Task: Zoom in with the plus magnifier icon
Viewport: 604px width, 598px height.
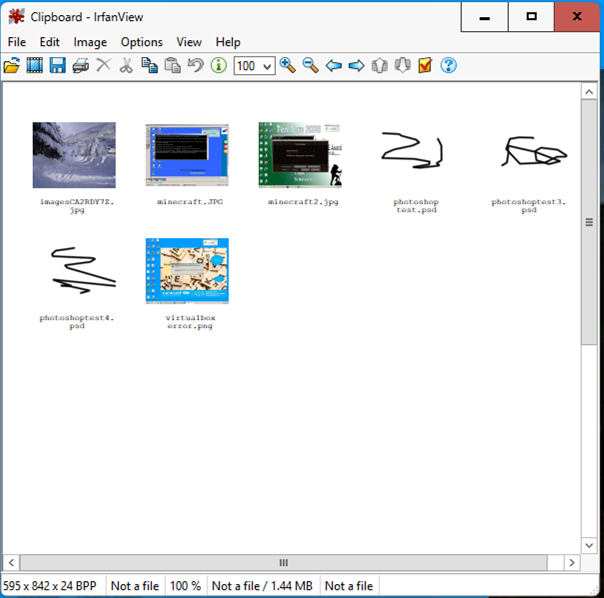Action: [x=288, y=66]
